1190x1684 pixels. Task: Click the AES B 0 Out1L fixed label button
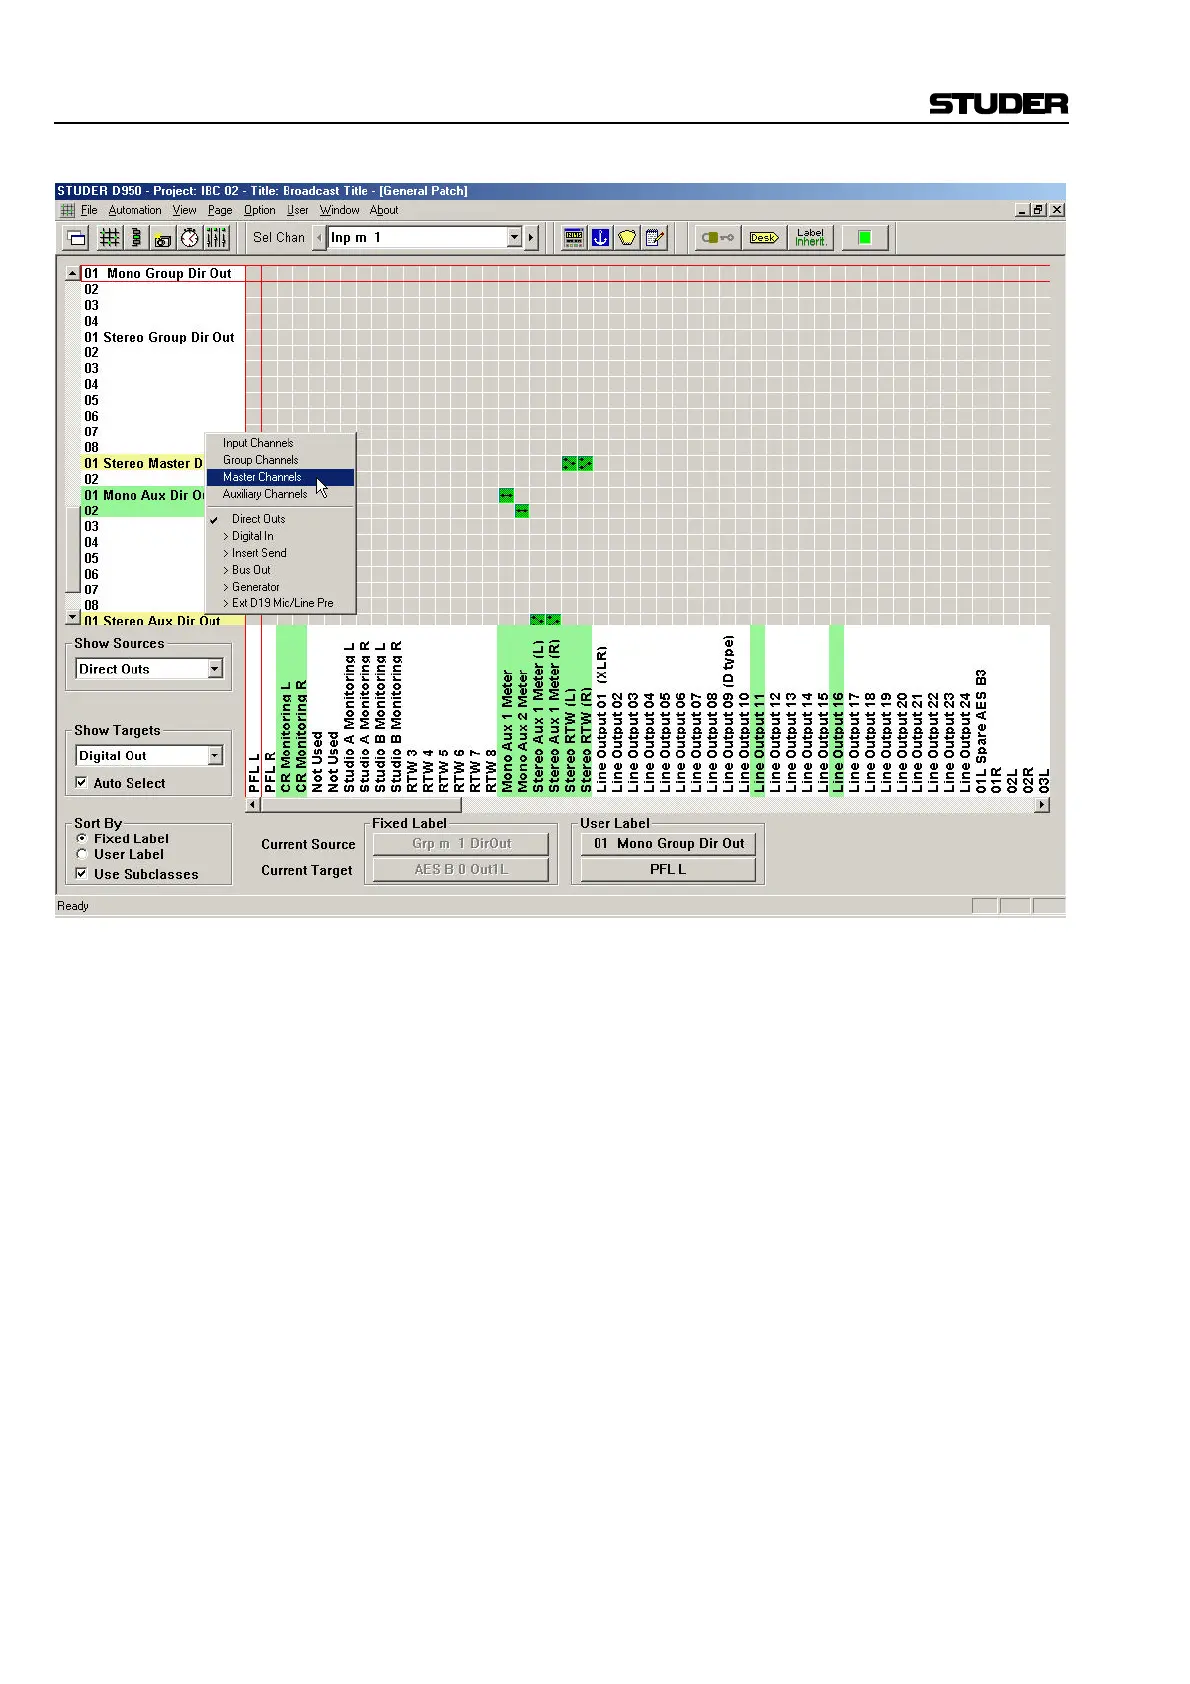tap(461, 870)
